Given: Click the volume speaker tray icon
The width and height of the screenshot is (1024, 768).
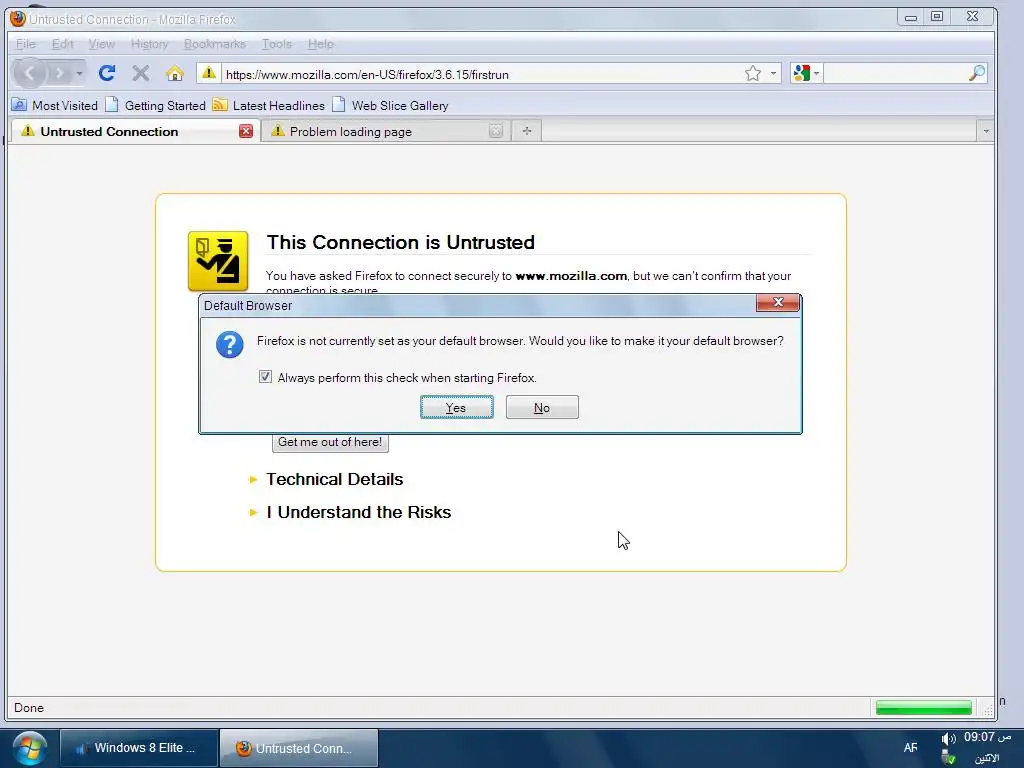Looking at the screenshot, I should (948, 739).
